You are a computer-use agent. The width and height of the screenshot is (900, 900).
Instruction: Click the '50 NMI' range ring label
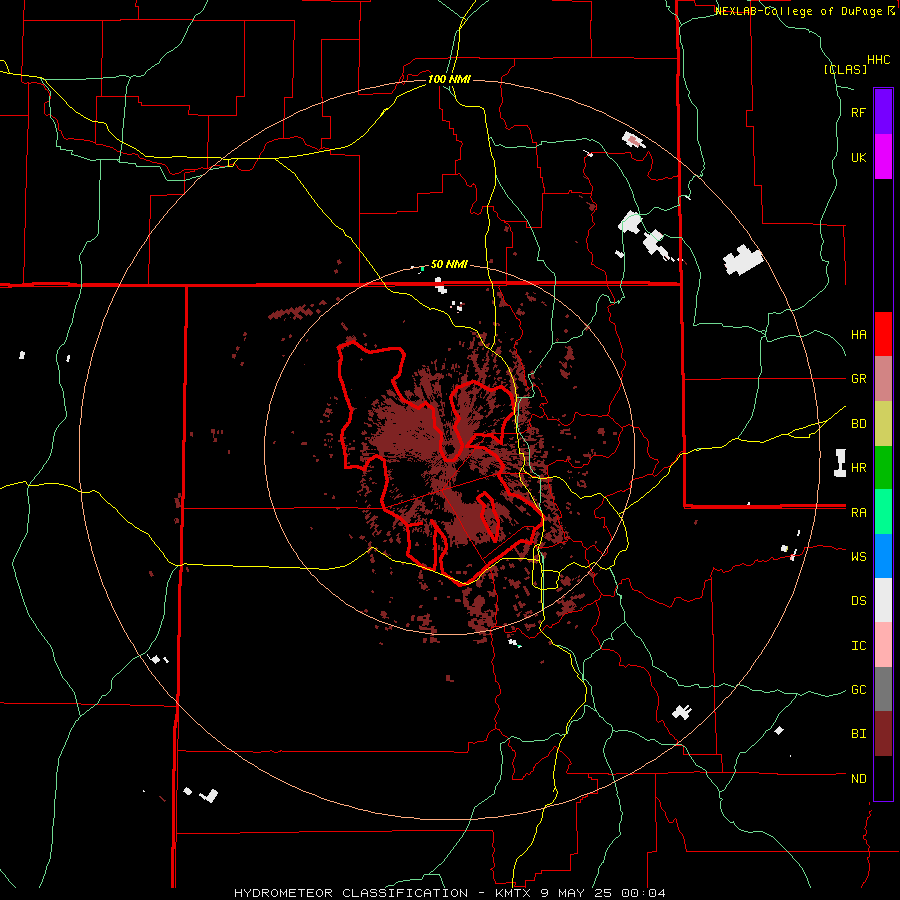click(449, 264)
